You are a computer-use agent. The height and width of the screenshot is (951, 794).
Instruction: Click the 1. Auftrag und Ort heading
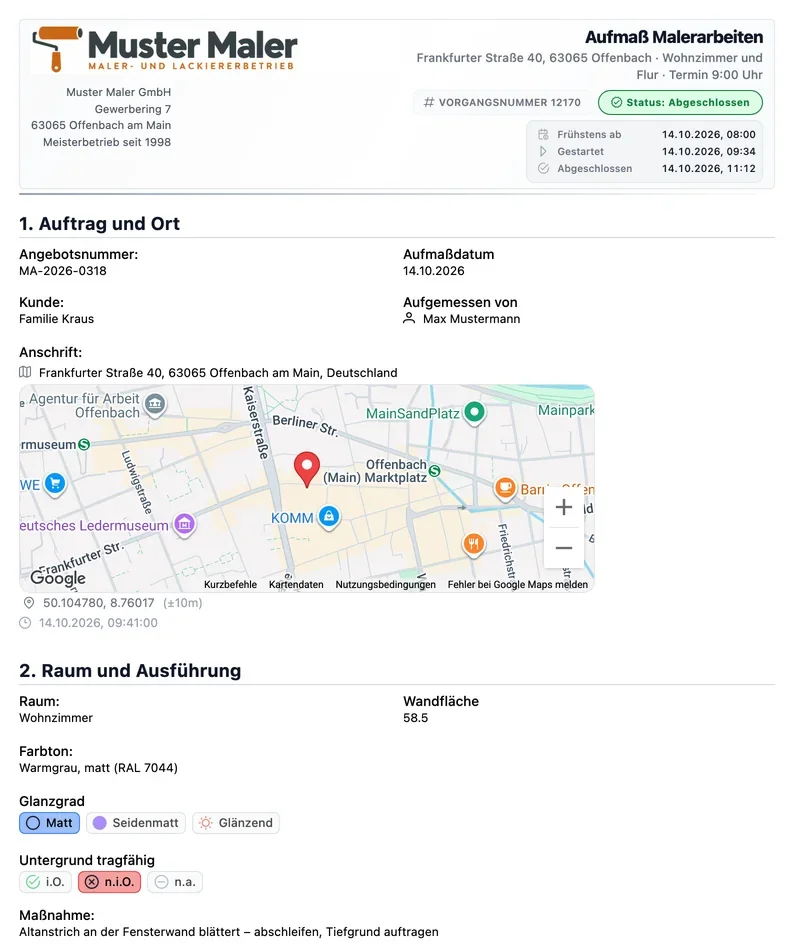coord(99,224)
